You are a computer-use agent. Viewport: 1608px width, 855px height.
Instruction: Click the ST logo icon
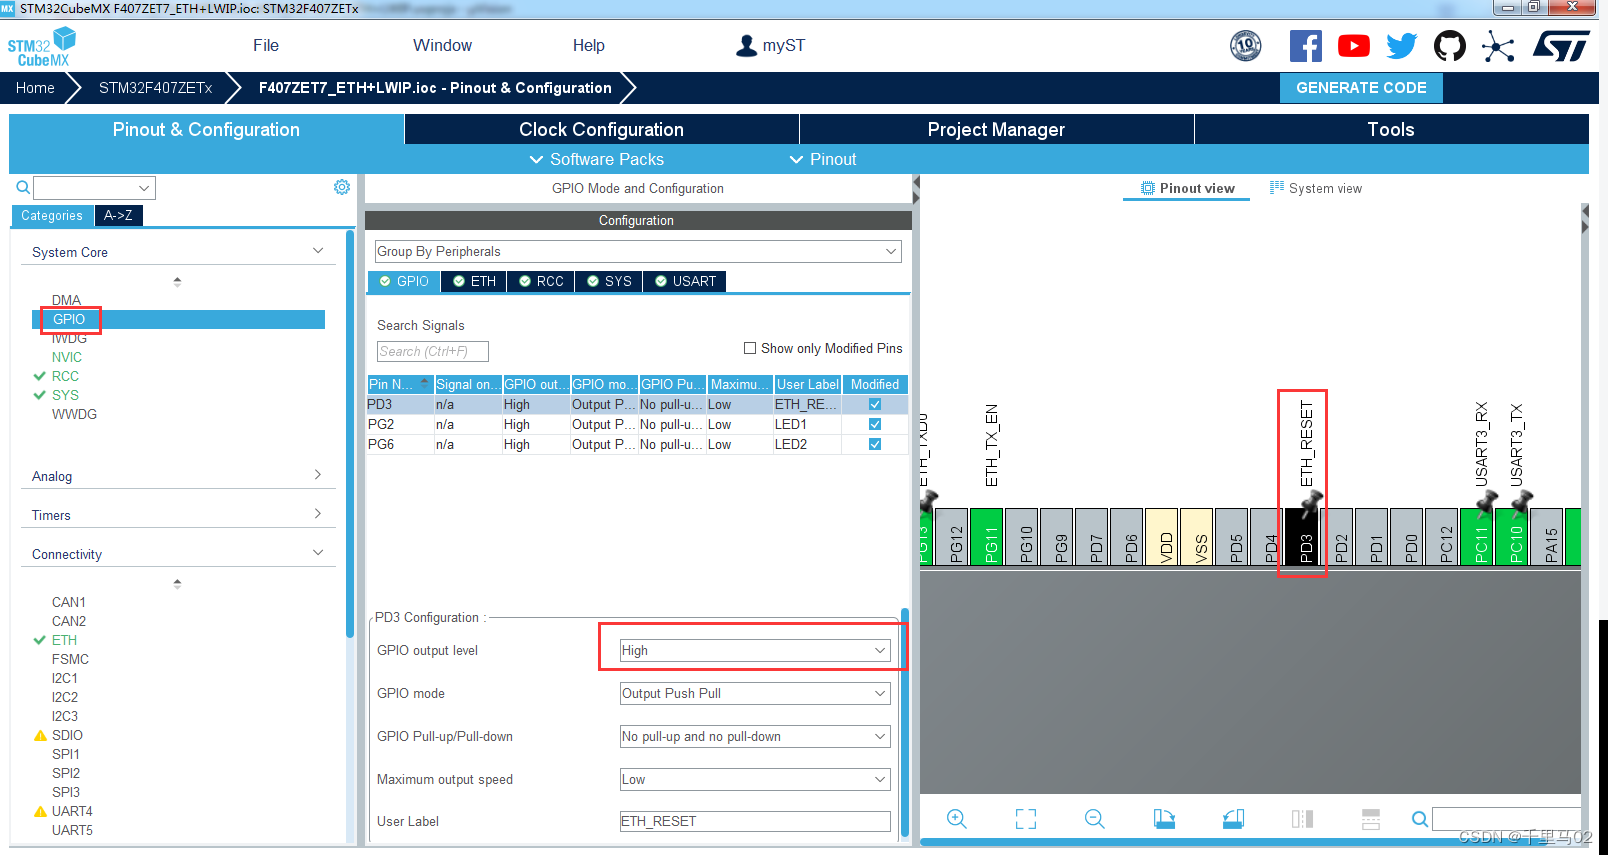pos(1561,46)
